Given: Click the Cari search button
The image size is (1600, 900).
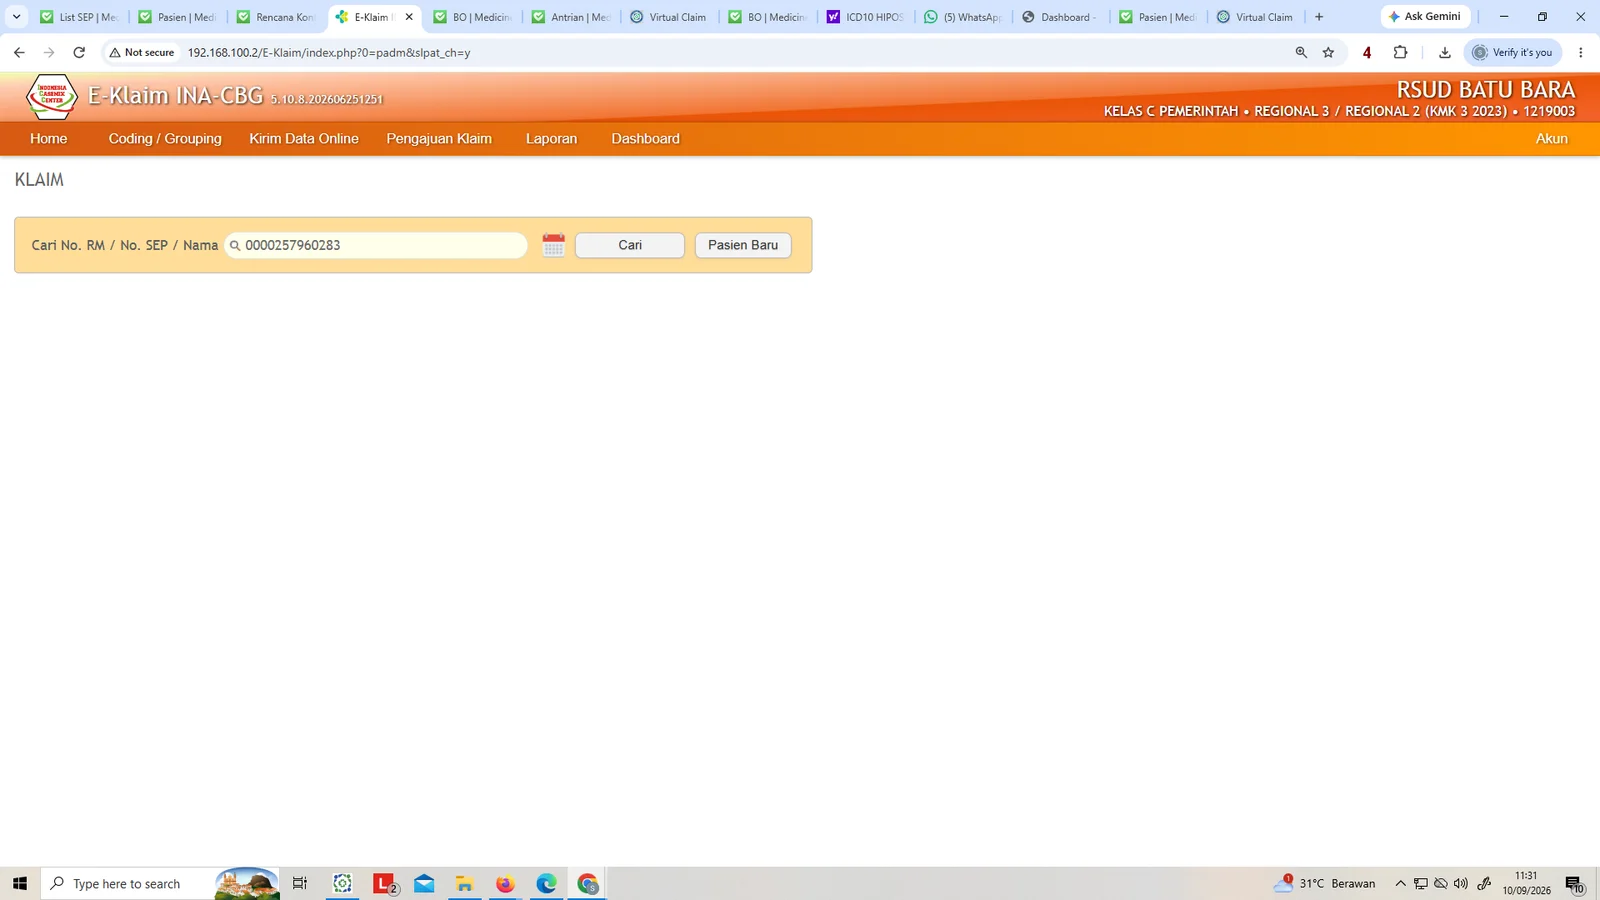Looking at the screenshot, I should point(630,245).
